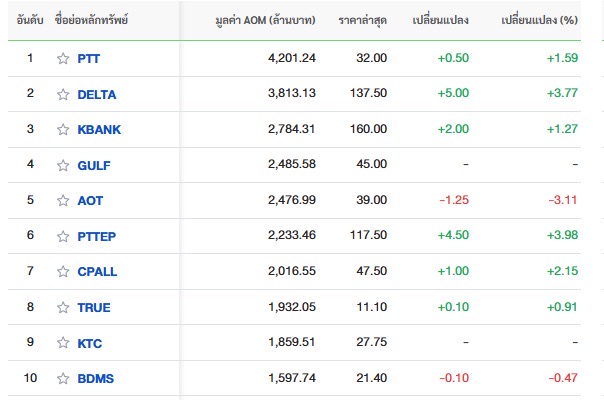Open the KBANK stock page

(99, 129)
